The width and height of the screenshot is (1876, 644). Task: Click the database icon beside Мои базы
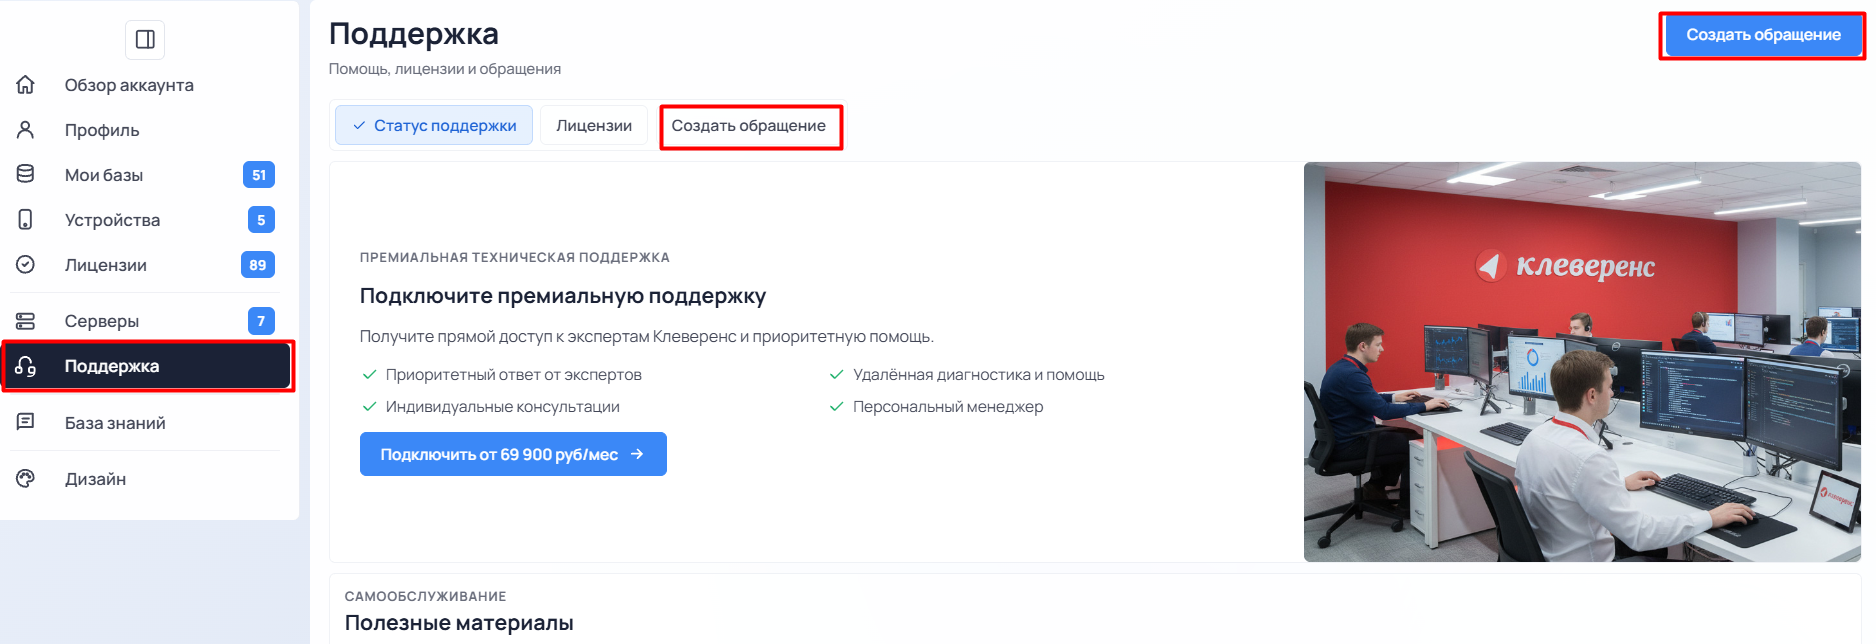(x=26, y=175)
